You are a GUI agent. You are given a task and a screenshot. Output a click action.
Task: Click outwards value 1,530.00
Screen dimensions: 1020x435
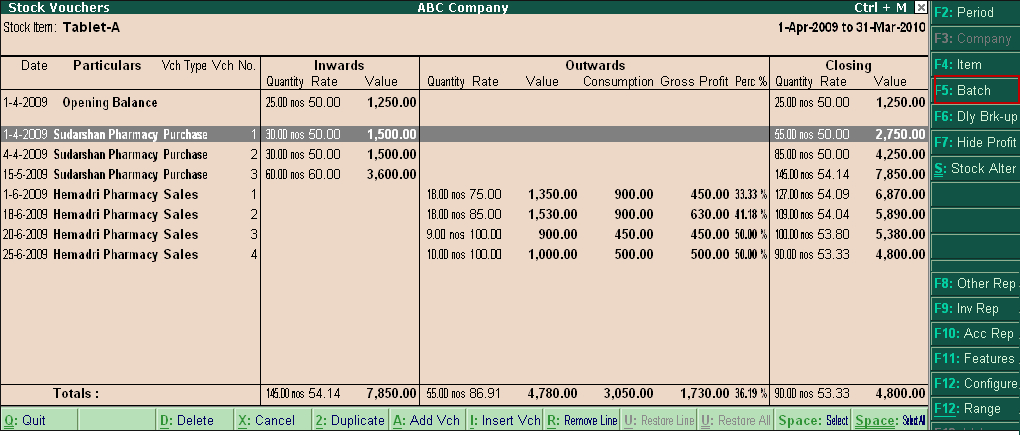click(552, 215)
